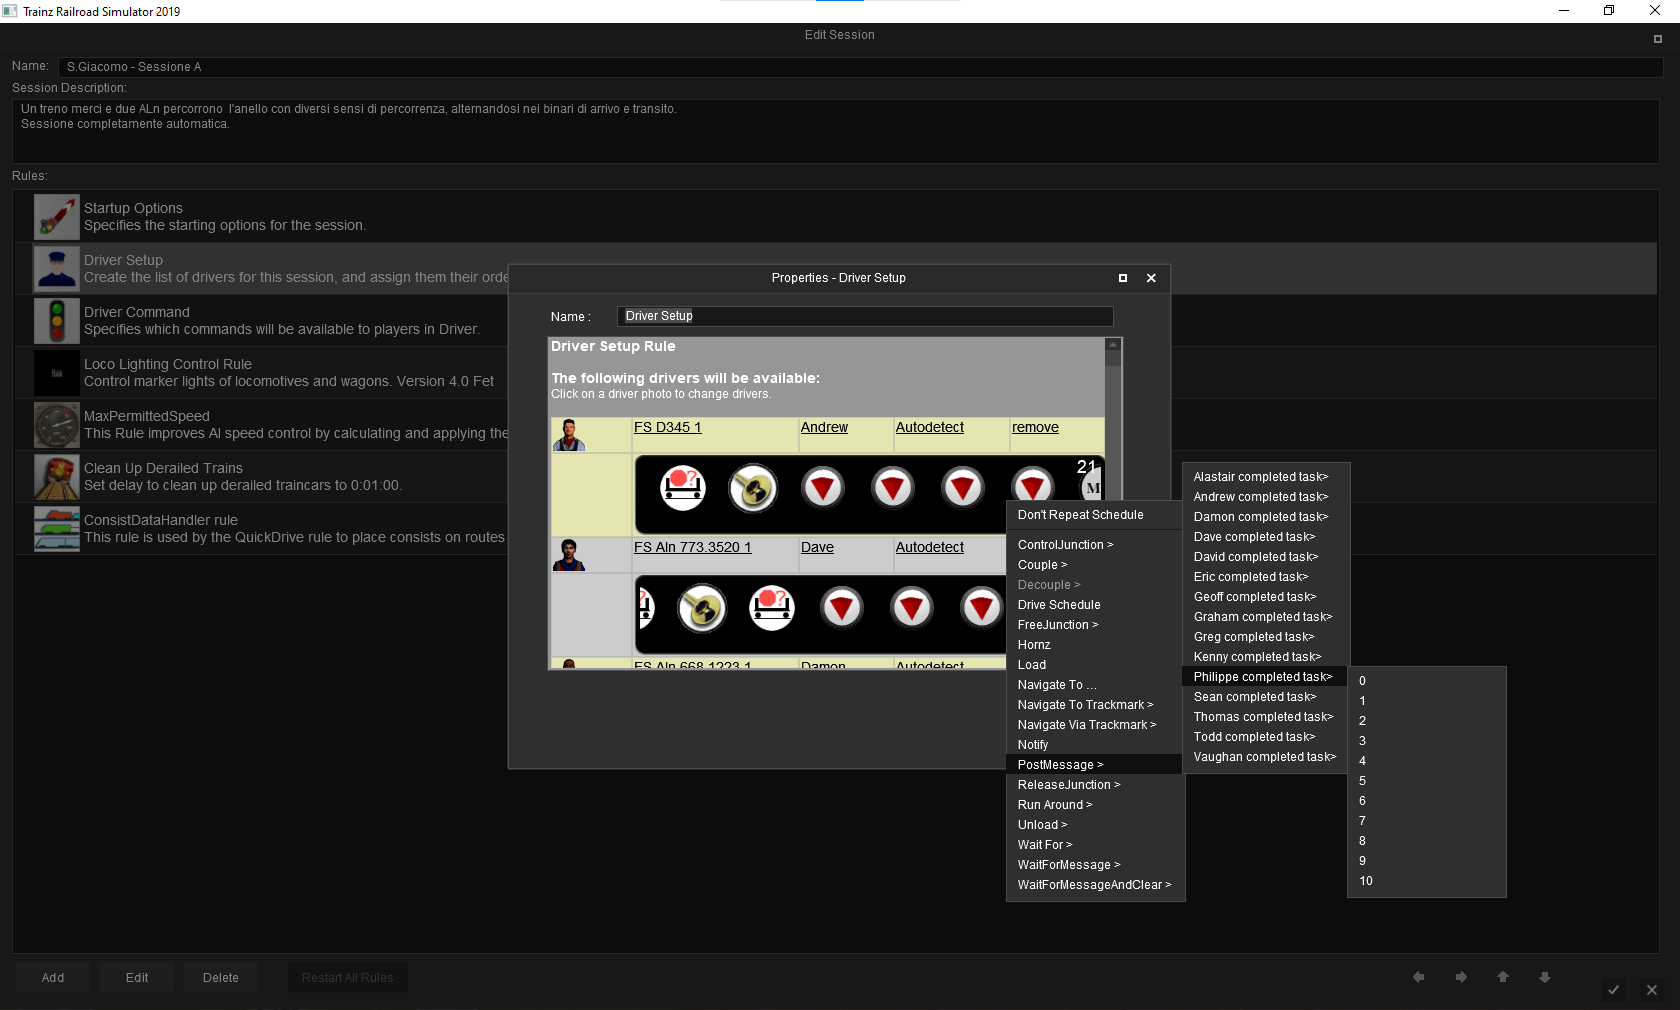This screenshot has height=1010, width=1680.
Task: Click the FS D345 1 train link
Action: tap(668, 427)
